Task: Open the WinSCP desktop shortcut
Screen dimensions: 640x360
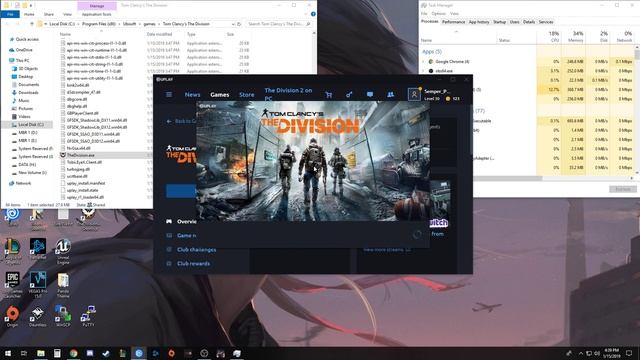Action: click(63, 317)
